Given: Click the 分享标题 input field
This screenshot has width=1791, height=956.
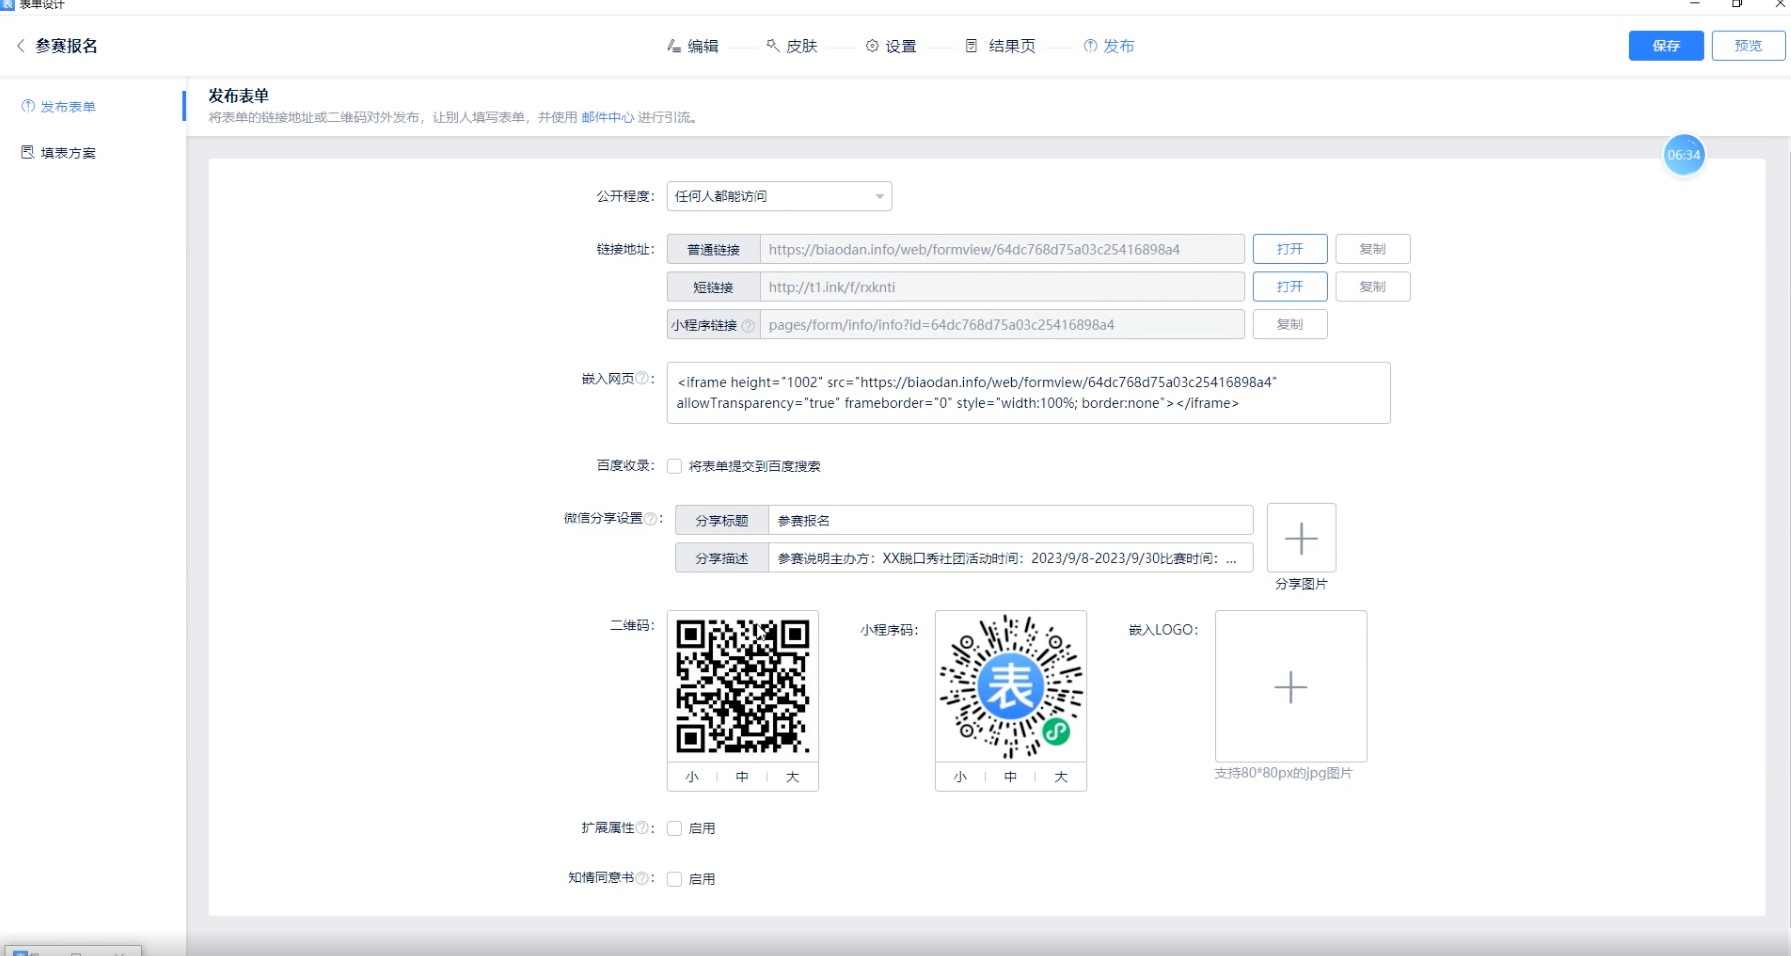Looking at the screenshot, I should 1010,520.
